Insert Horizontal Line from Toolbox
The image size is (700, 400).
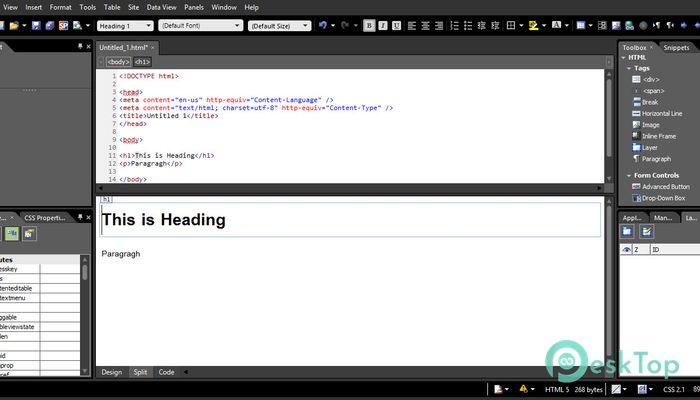(657, 113)
